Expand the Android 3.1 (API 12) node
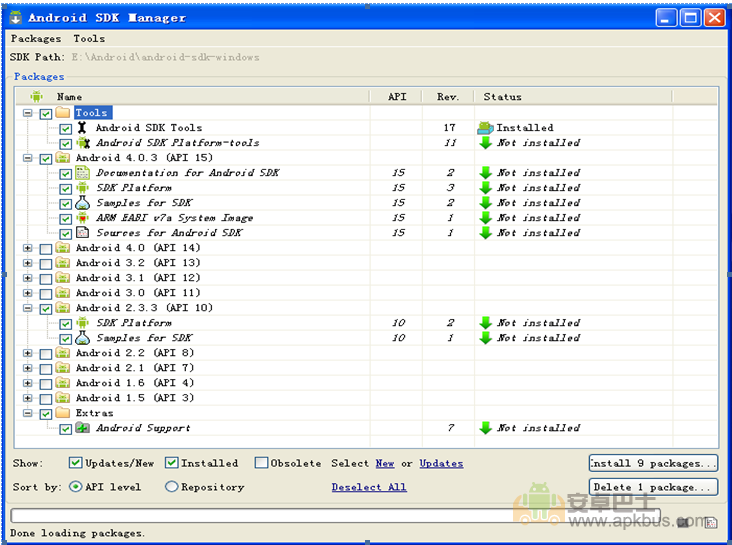The height and width of the screenshot is (545, 732). pyautogui.click(x=28, y=278)
